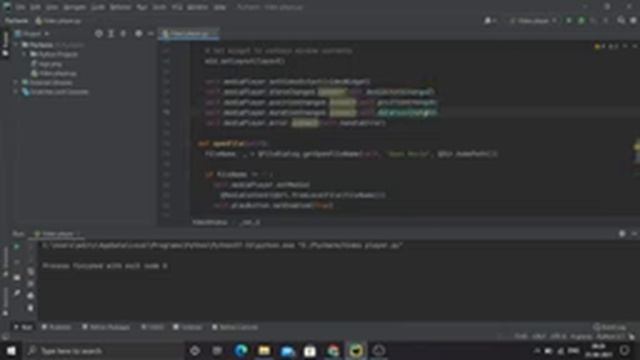Click the Select Opened File target icon

[x=98, y=34]
